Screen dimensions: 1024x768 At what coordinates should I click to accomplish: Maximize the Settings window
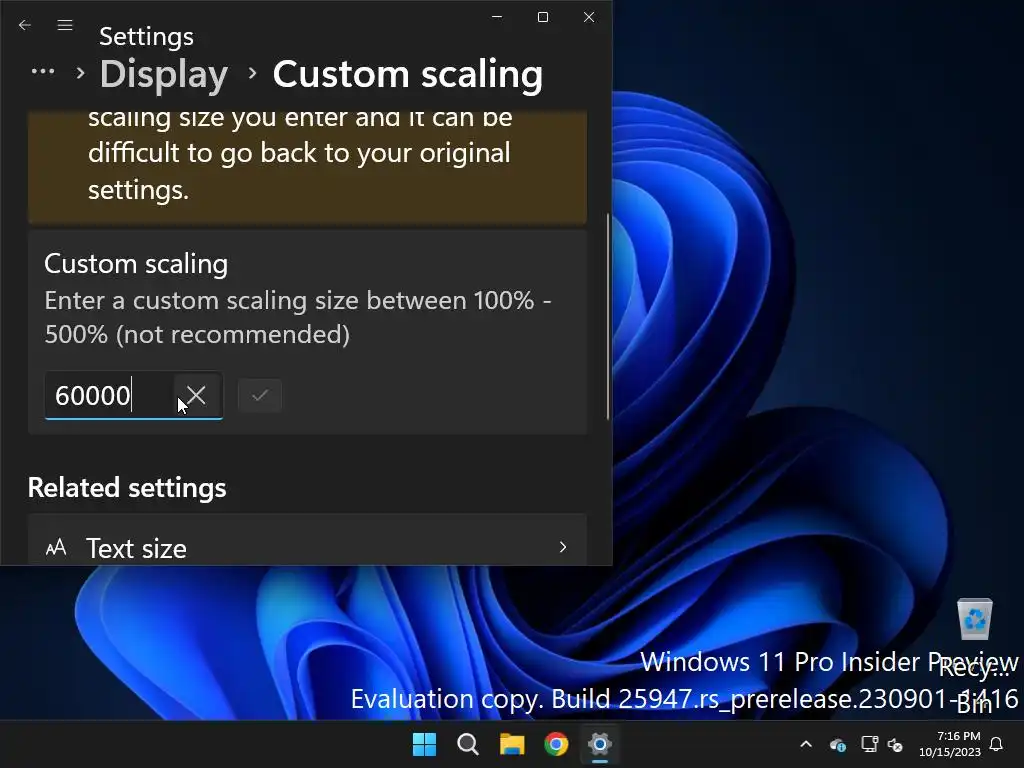(x=543, y=17)
